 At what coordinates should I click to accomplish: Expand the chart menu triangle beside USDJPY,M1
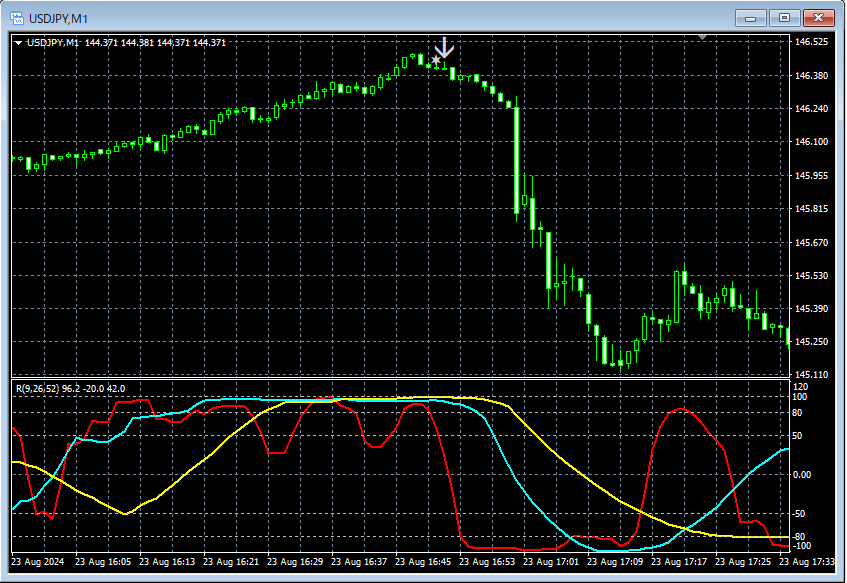[x=18, y=43]
